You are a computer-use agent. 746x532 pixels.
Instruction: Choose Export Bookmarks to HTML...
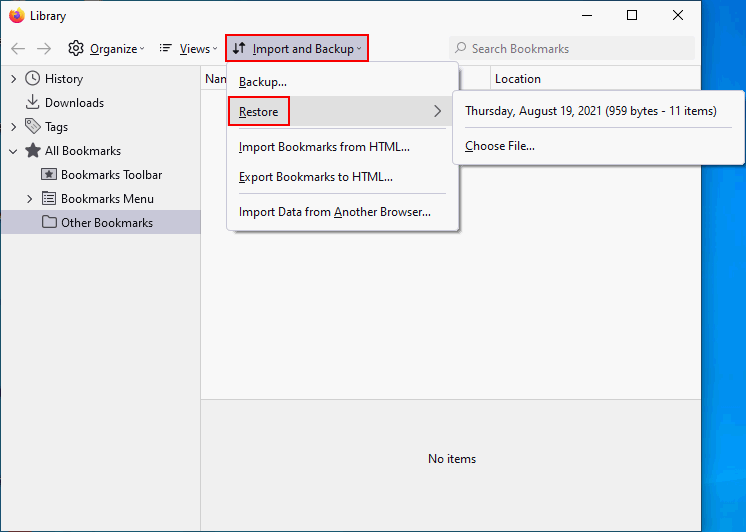coord(342,177)
